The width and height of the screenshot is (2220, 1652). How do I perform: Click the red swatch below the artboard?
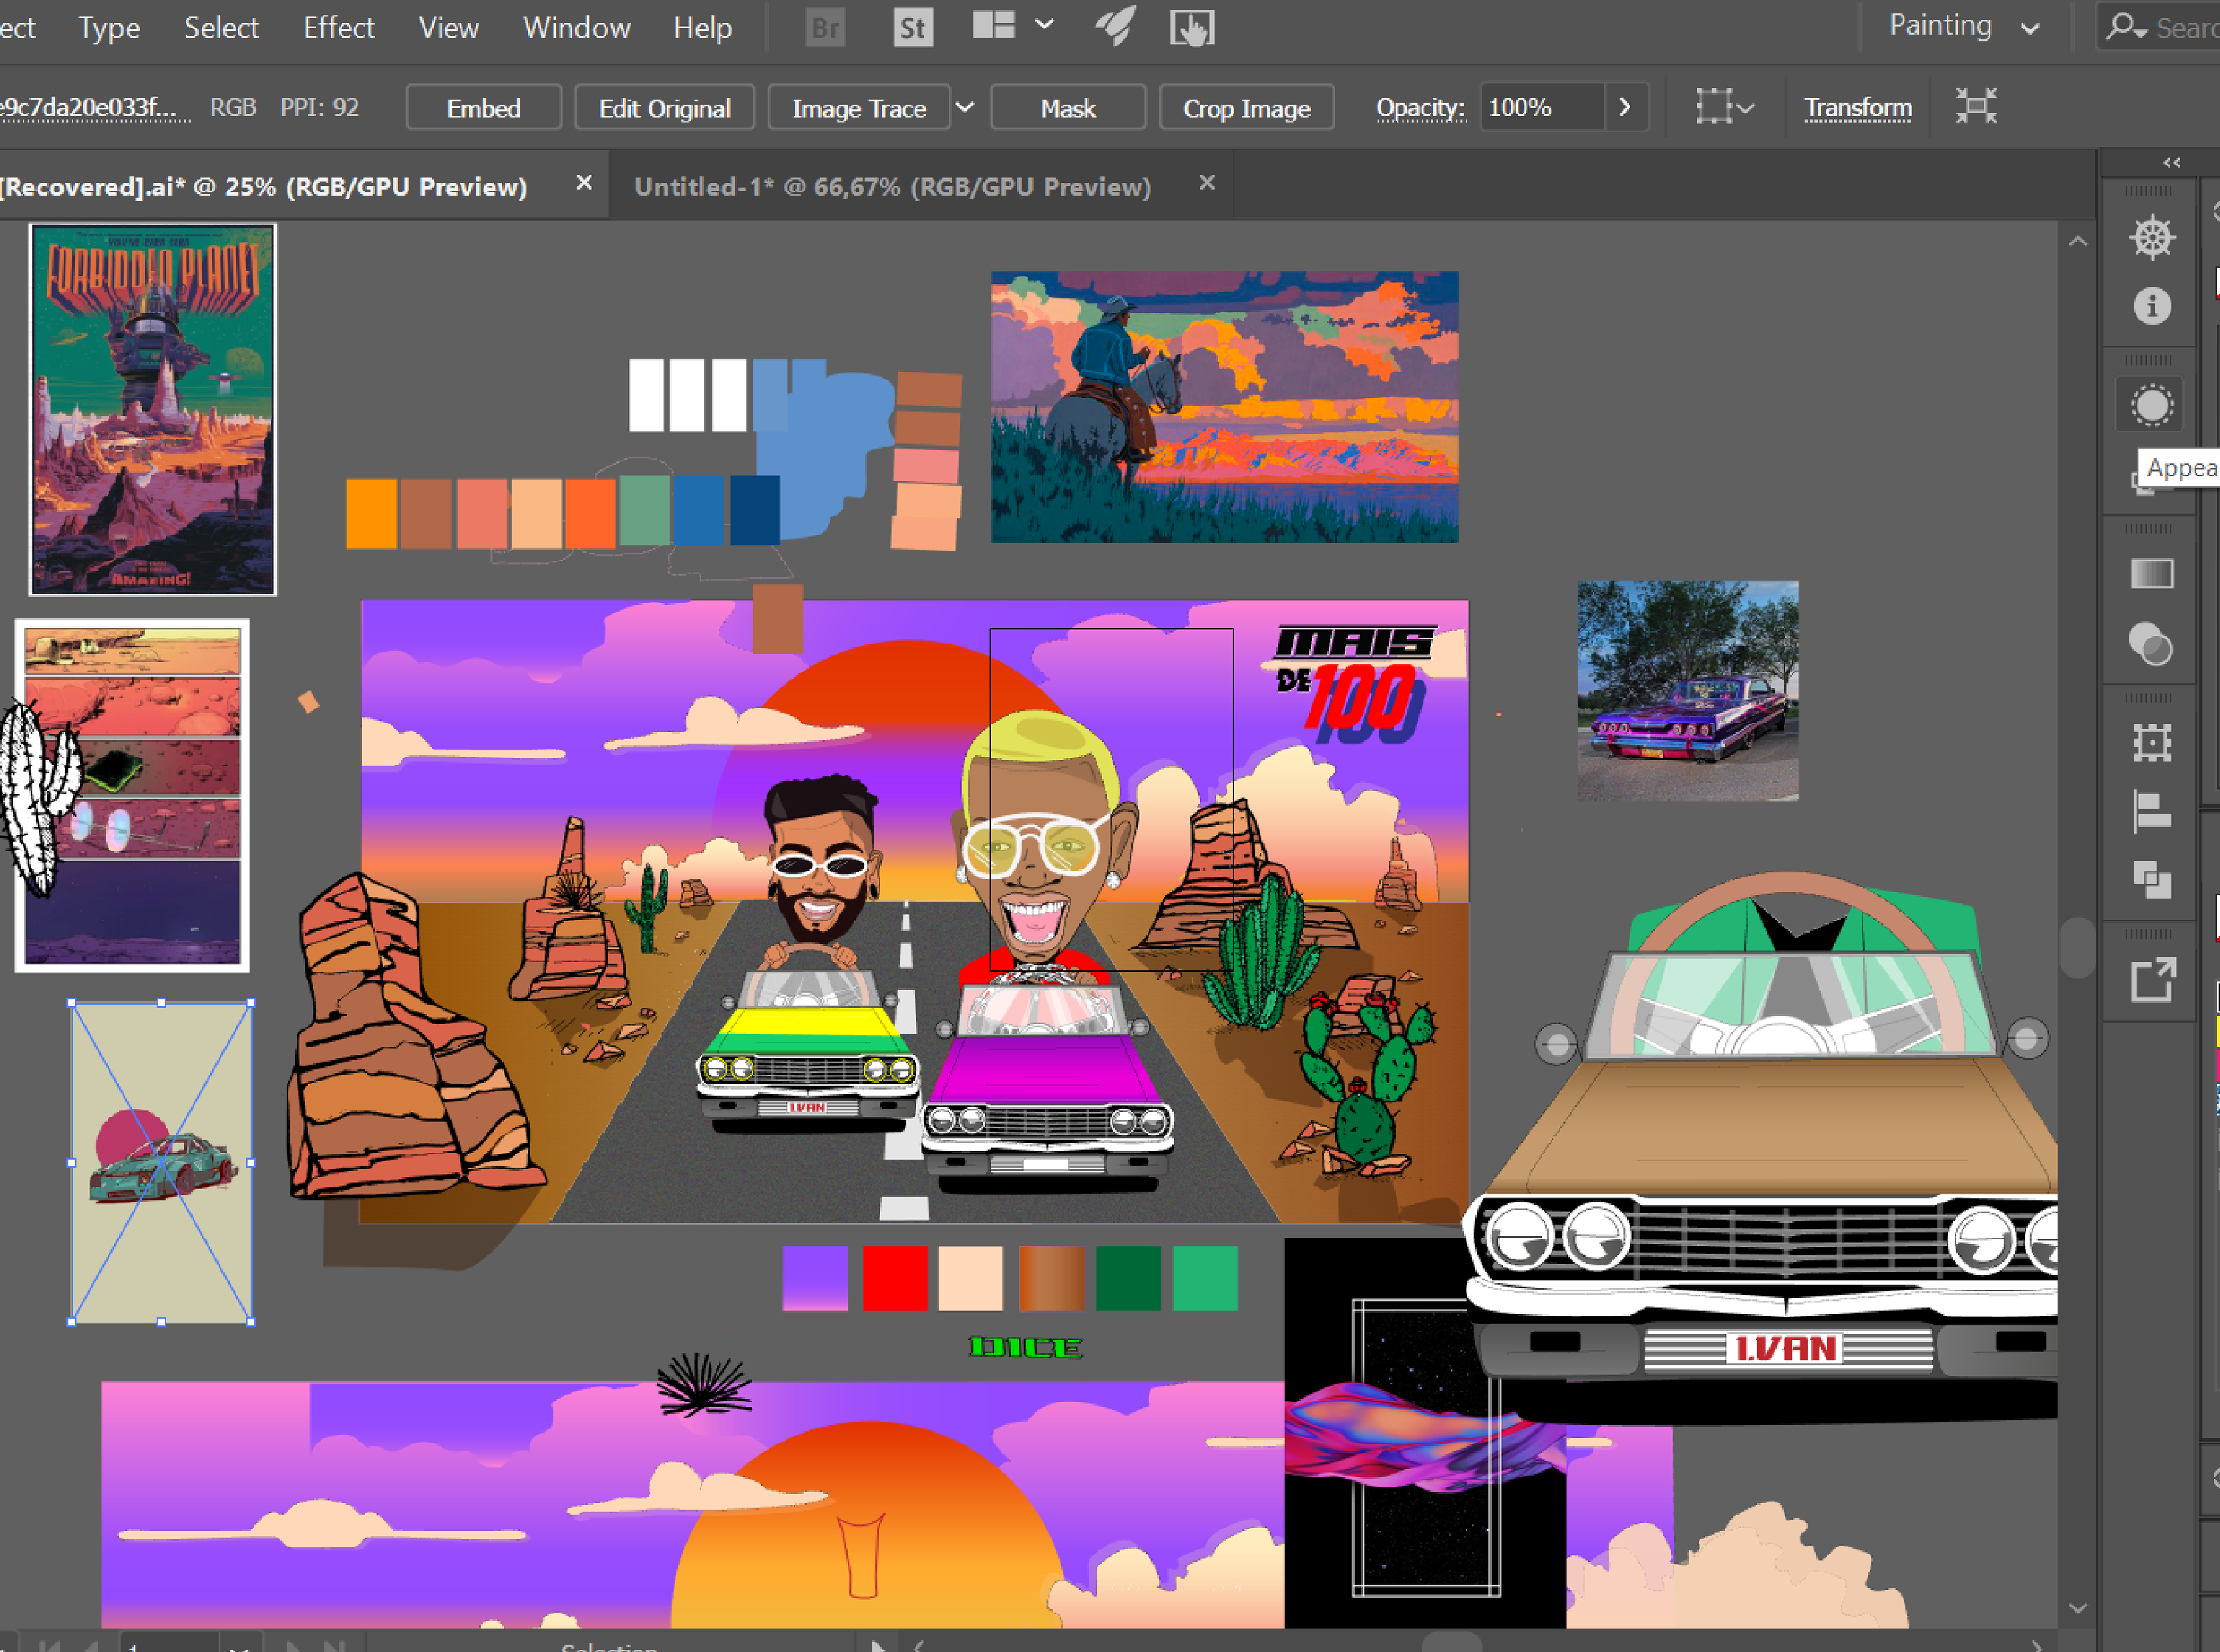[x=894, y=1277]
